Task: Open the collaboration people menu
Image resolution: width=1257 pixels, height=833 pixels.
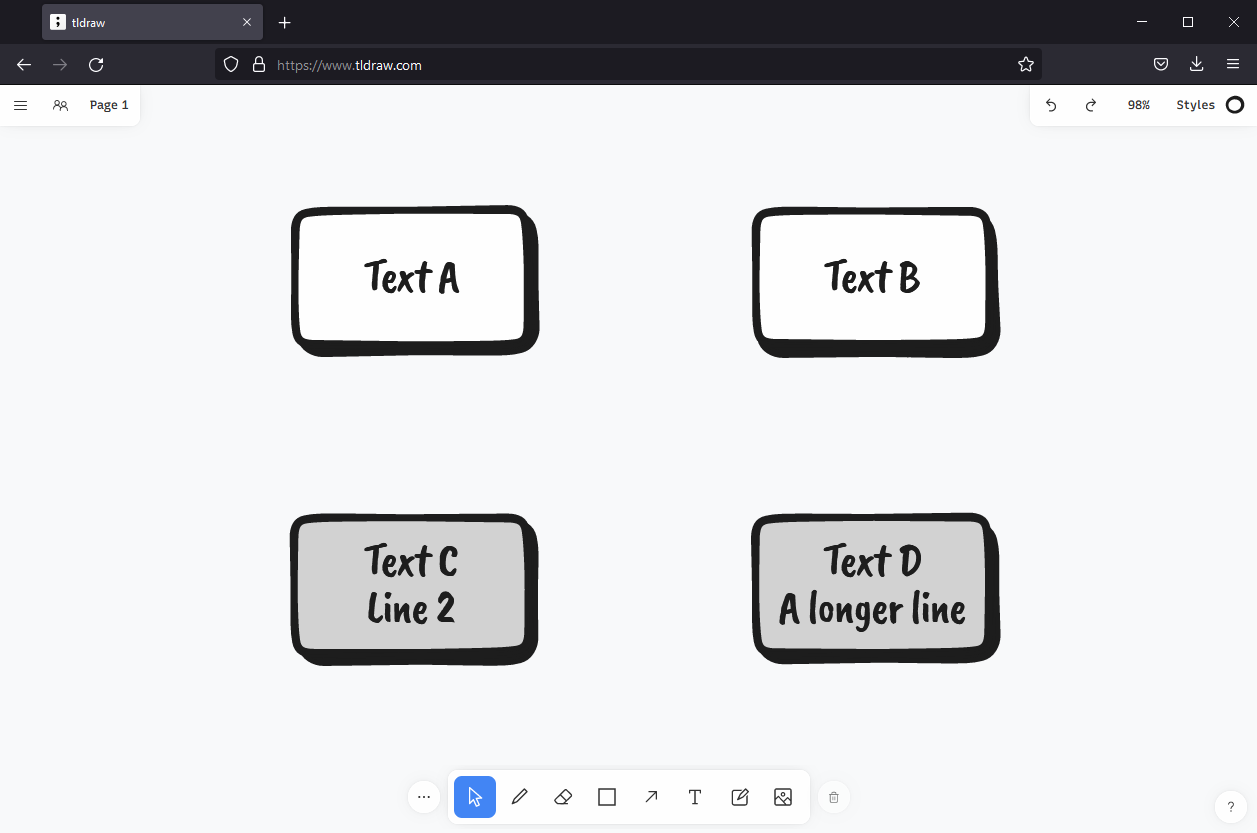Action: pos(60,105)
